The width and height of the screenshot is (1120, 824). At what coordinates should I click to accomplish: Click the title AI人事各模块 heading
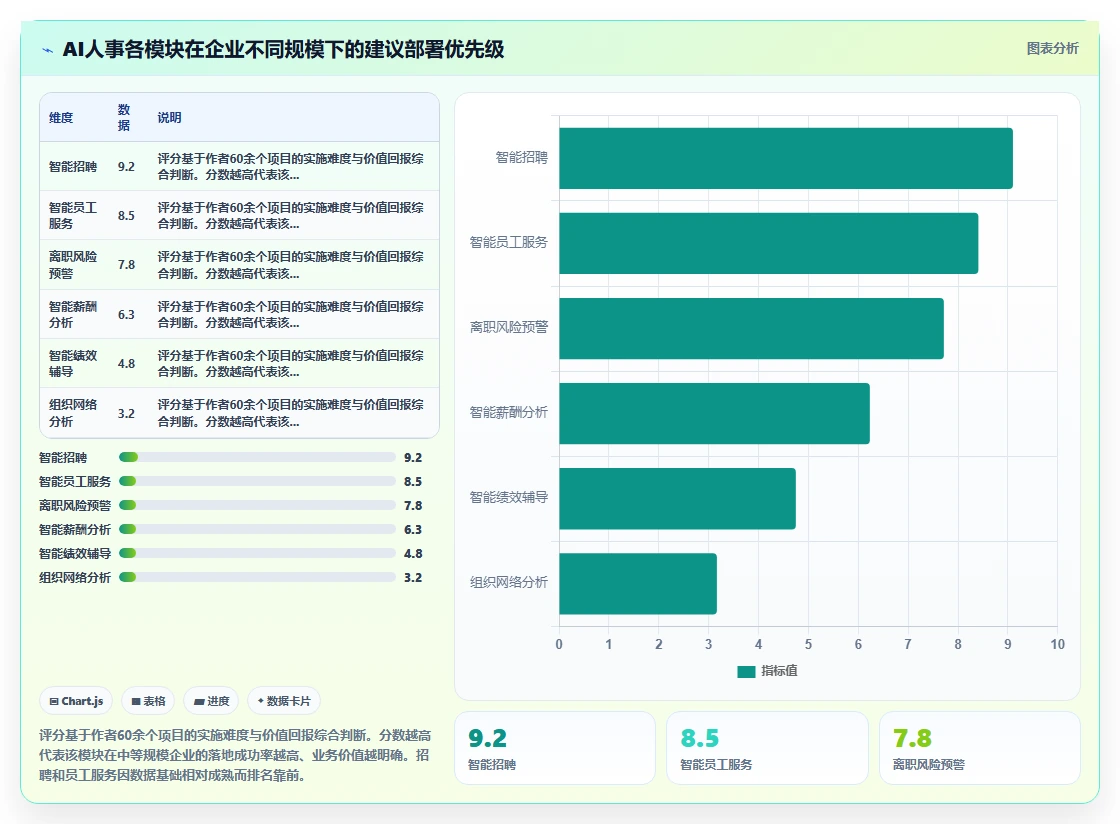284,49
